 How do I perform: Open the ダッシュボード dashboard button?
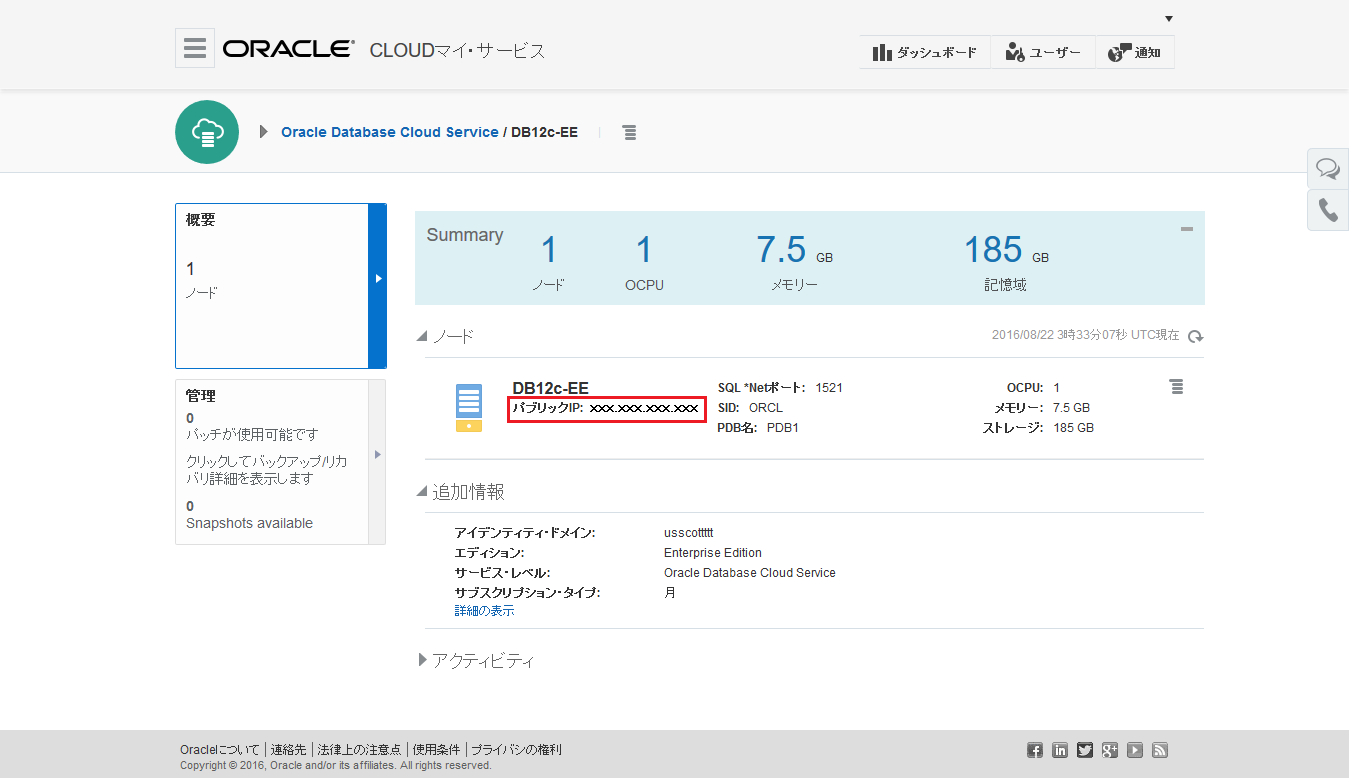[925, 52]
